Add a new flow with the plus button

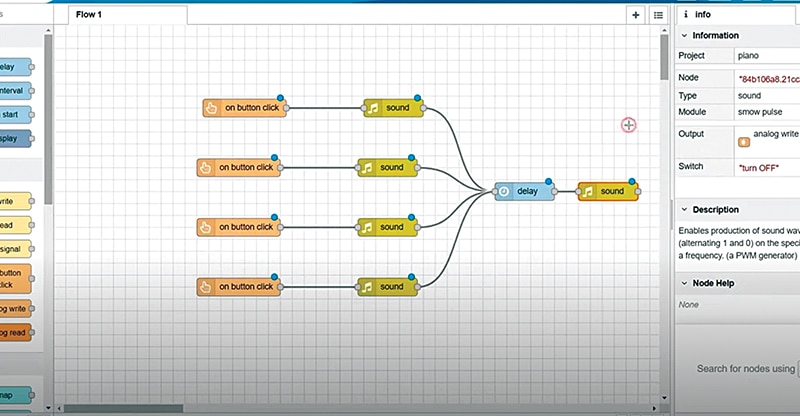(x=635, y=15)
